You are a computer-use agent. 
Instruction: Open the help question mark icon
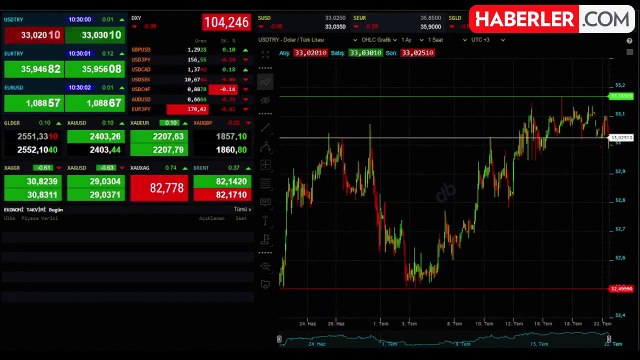pos(629,40)
